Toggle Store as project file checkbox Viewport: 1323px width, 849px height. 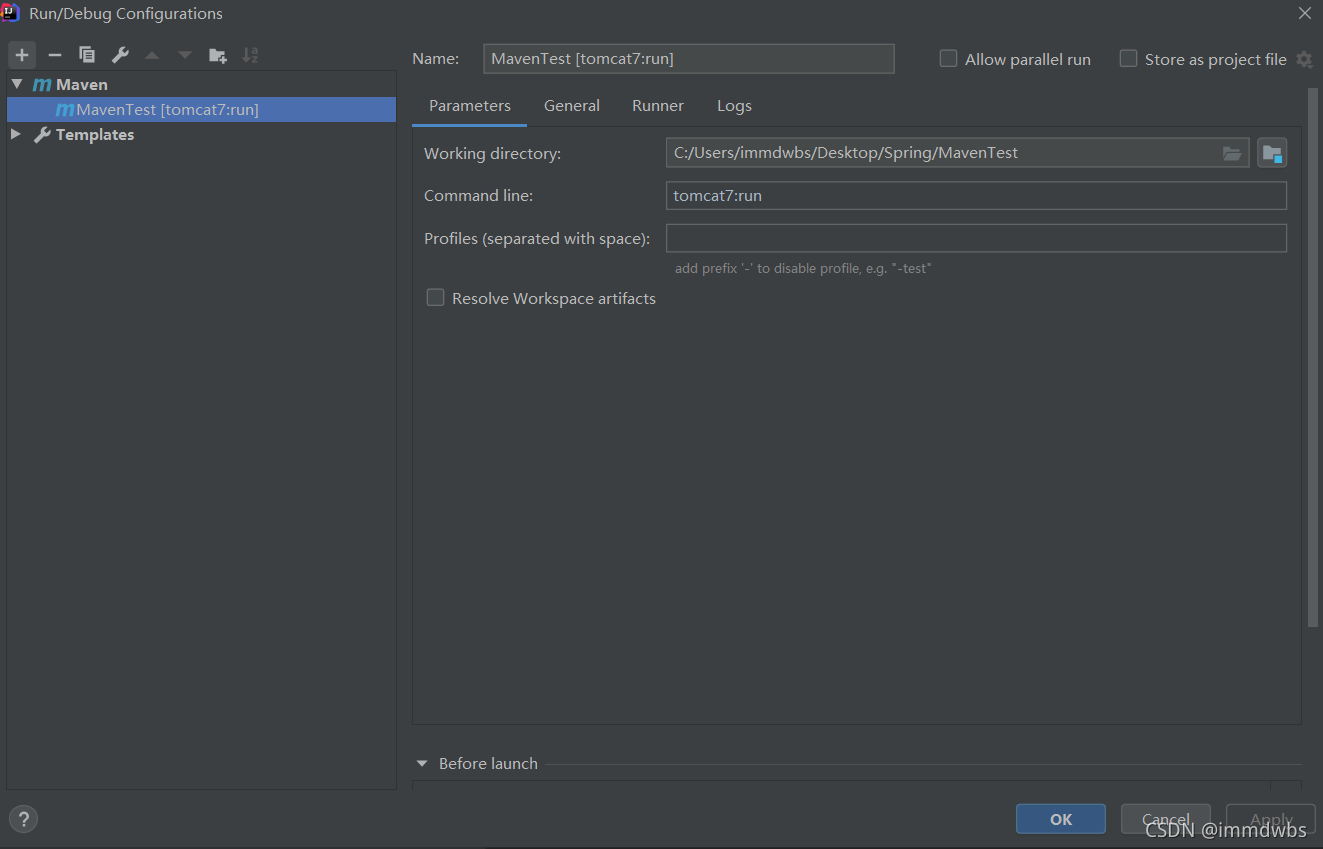pyautogui.click(x=1128, y=59)
